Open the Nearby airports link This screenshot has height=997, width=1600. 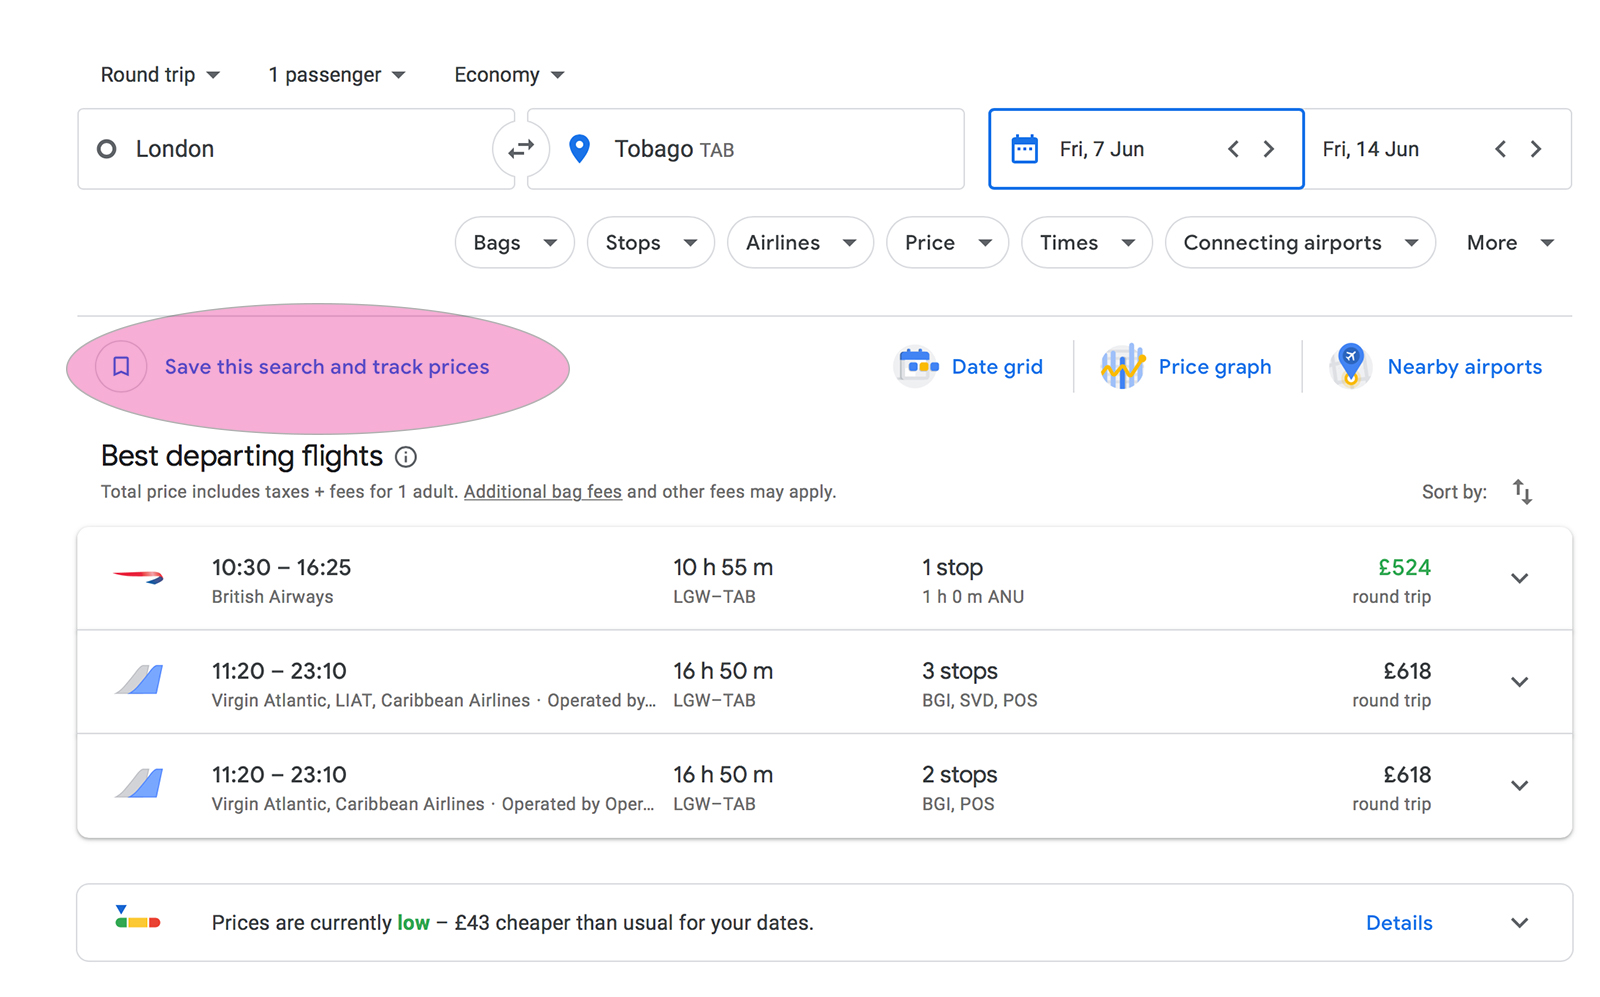pyautogui.click(x=1465, y=367)
